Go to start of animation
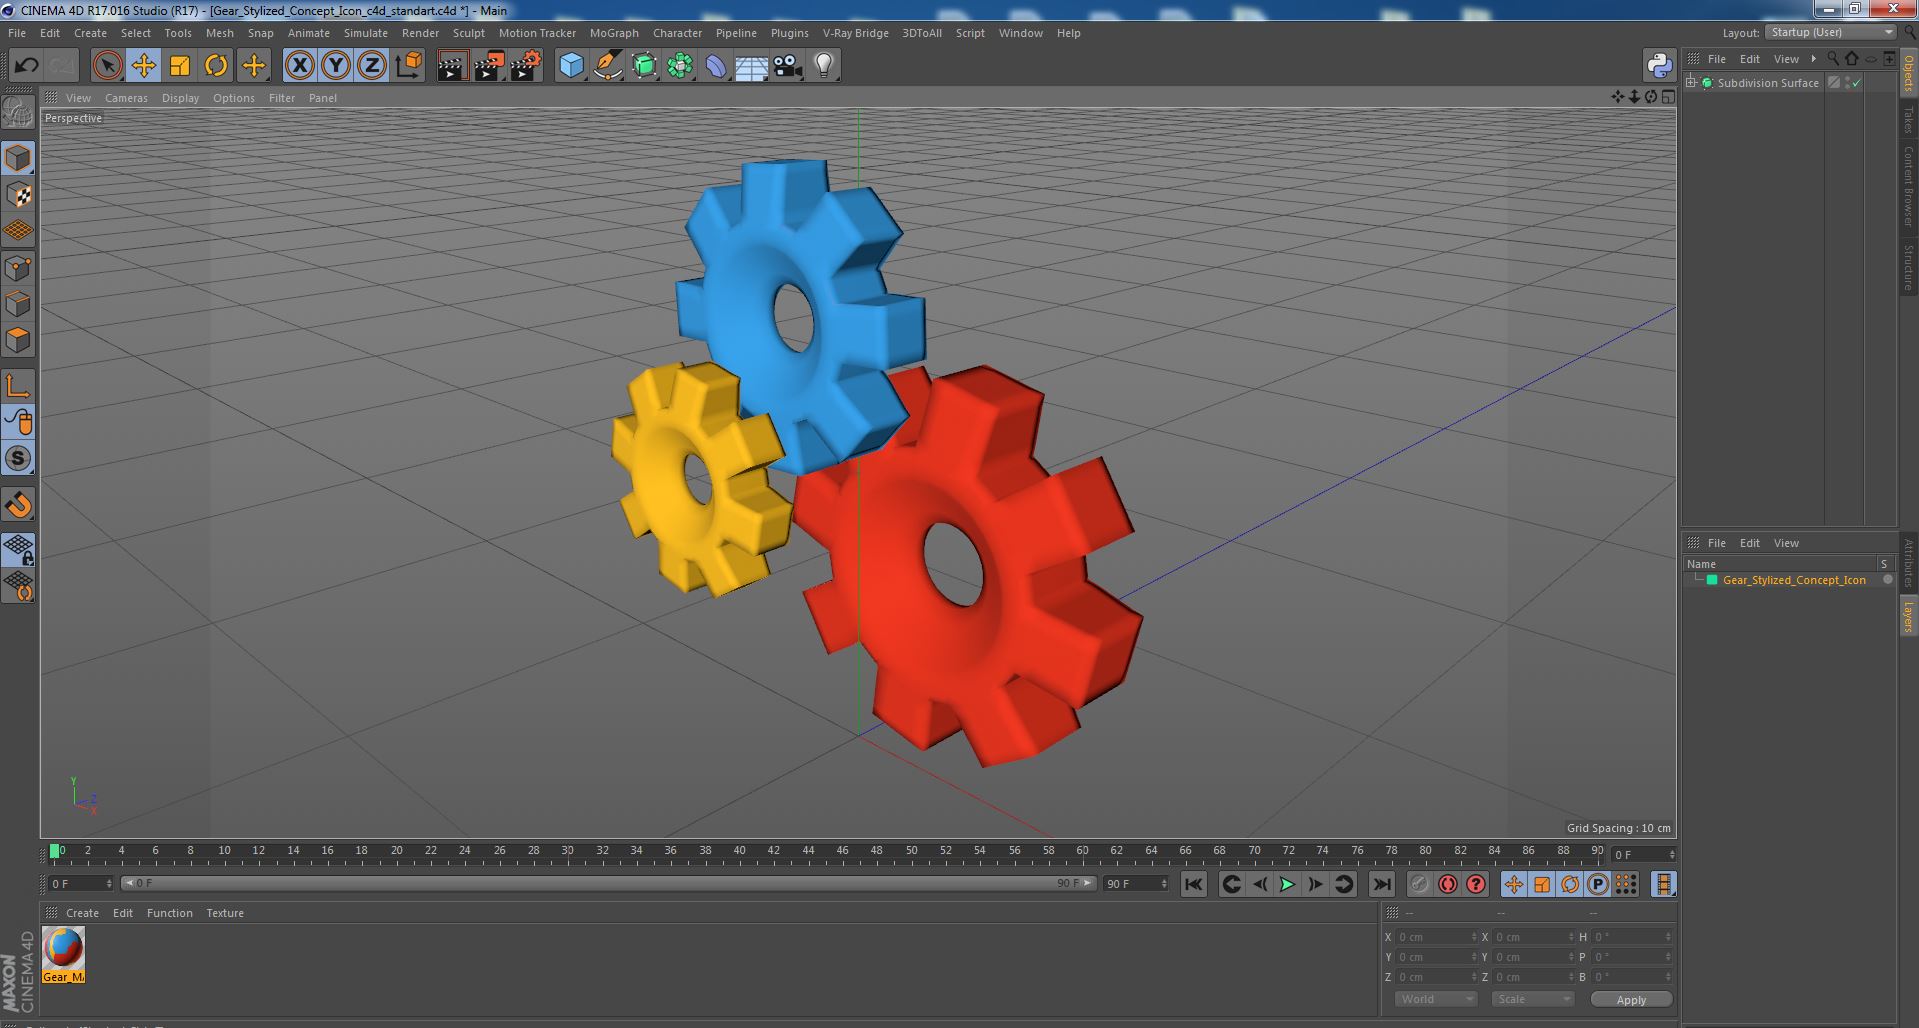This screenshot has width=1919, height=1028. tap(1193, 884)
